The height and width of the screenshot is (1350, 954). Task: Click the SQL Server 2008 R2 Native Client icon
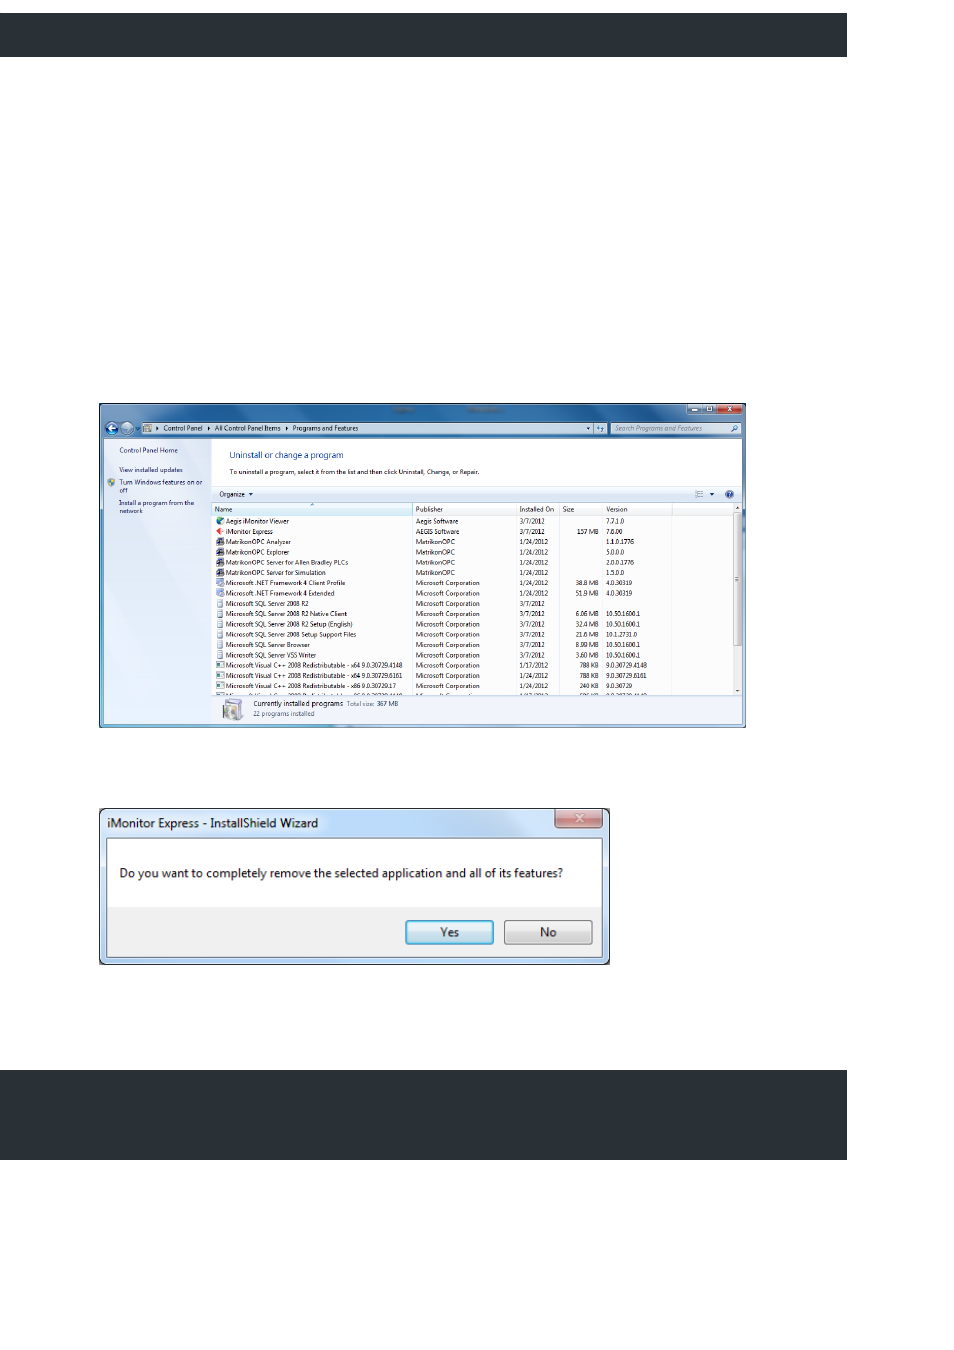coord(220,613)
